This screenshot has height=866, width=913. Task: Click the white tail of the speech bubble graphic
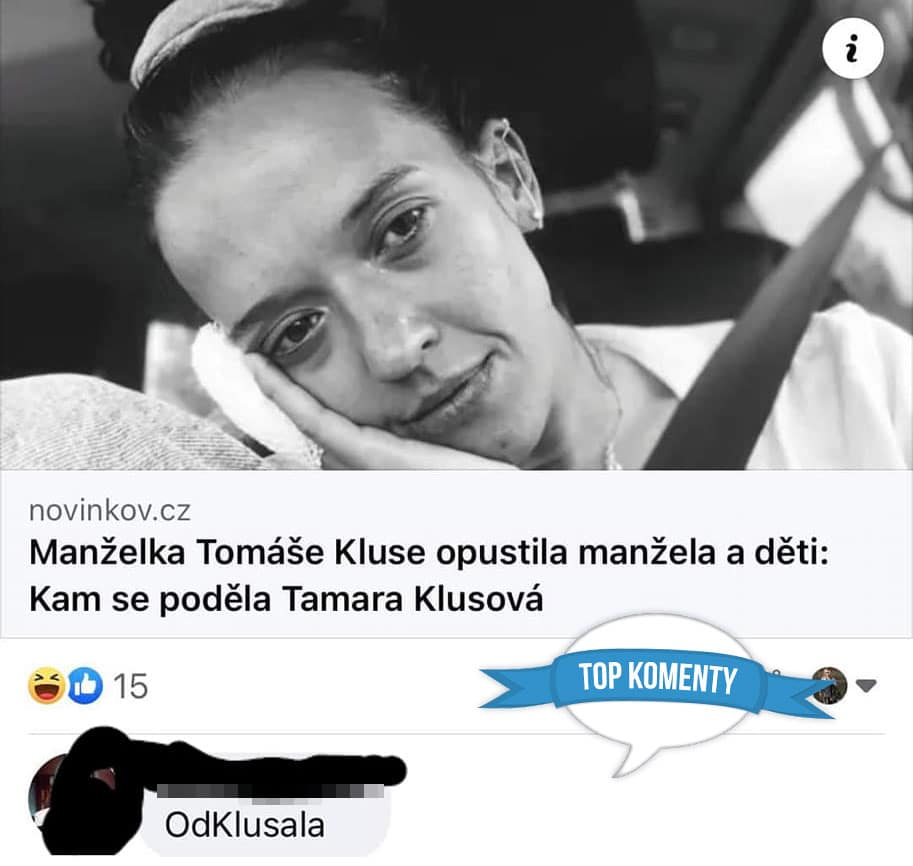tap(632, 757)
